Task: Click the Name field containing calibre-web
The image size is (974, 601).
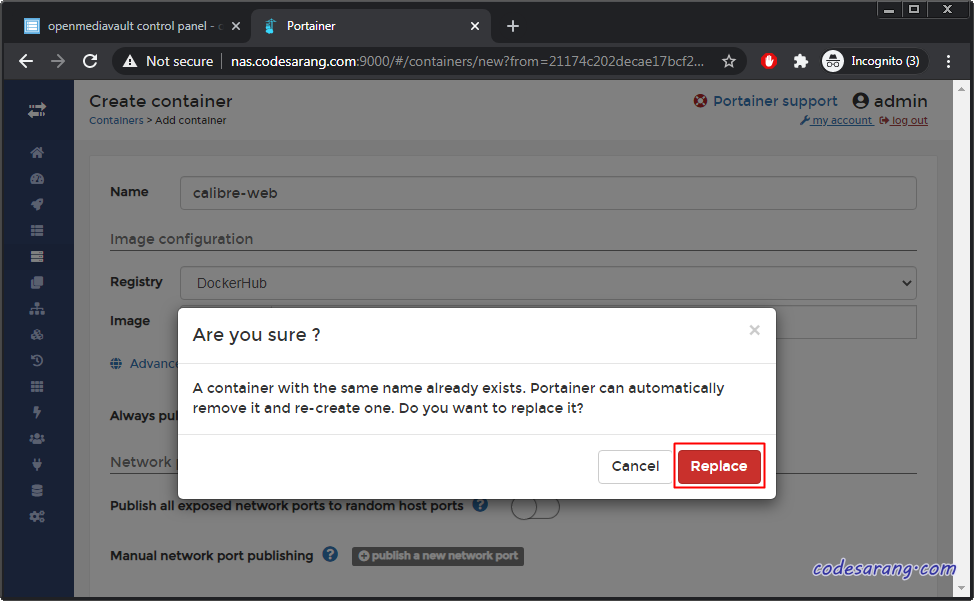Action: pos(548,193)
